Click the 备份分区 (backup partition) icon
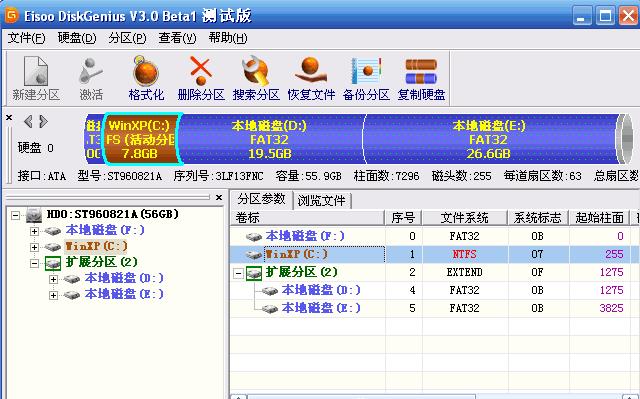 tap(366, 78)
